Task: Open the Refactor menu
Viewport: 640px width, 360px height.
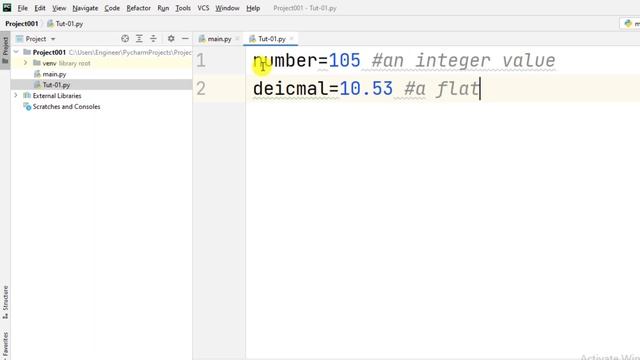Action: click(138, 8)
